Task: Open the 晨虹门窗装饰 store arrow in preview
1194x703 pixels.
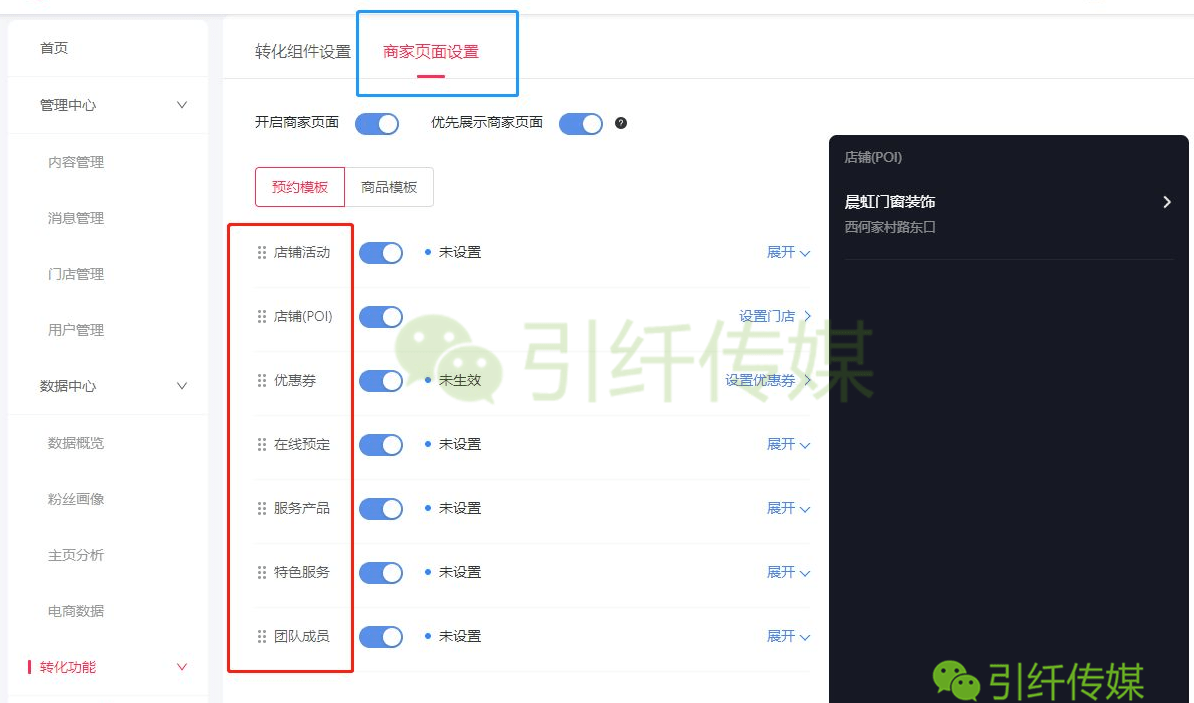Action: 1167,202
